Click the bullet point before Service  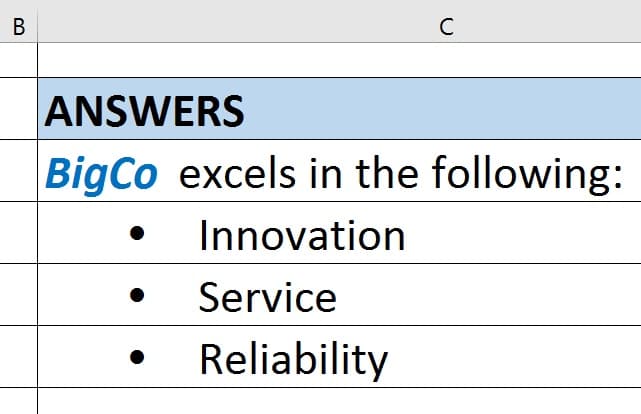[x=137, y=295]
